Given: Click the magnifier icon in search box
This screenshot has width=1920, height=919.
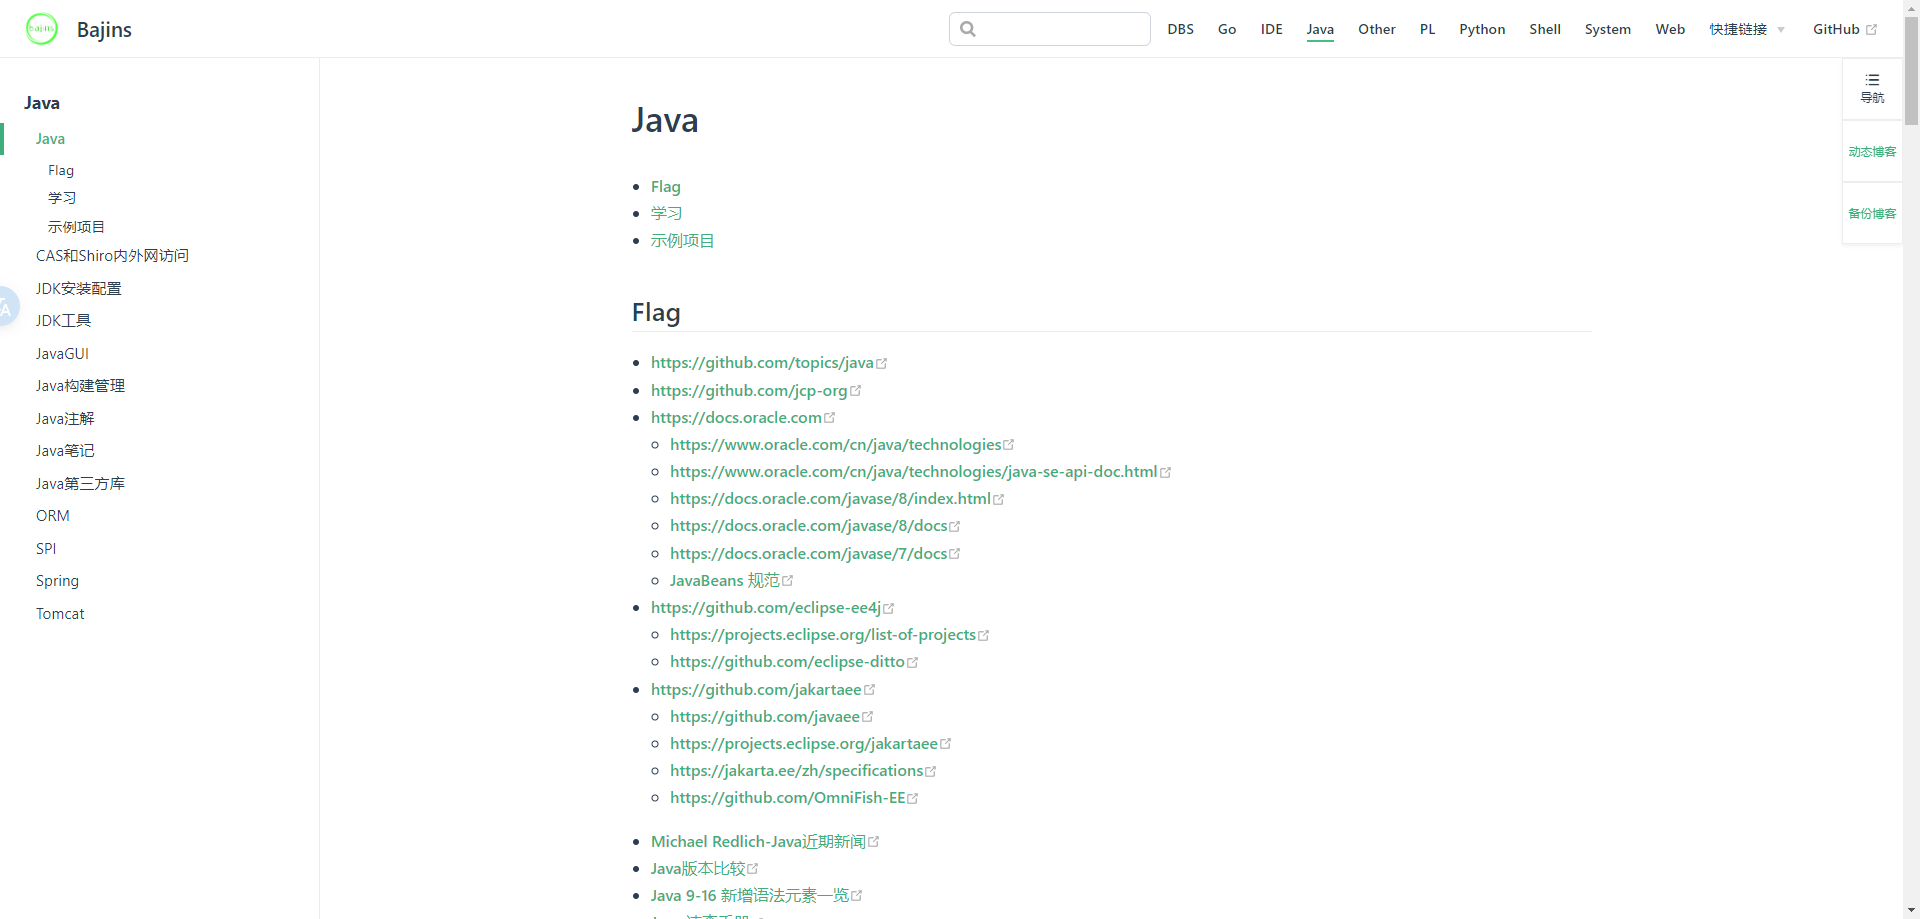Looking at the screenshot, I should click(968, 29).
